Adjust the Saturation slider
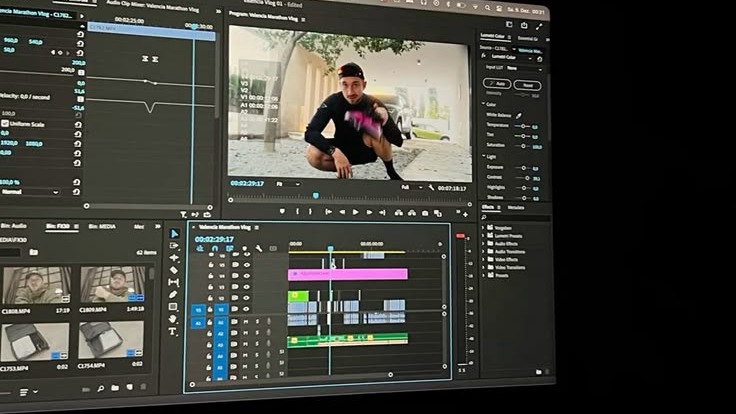This screenshot has height=414, width=736. 523,146
